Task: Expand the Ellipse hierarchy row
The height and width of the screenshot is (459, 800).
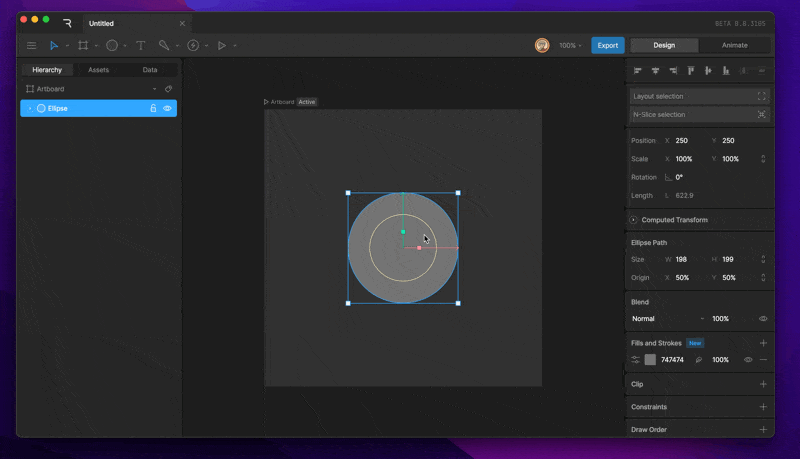Action: (x=30, y=108)
